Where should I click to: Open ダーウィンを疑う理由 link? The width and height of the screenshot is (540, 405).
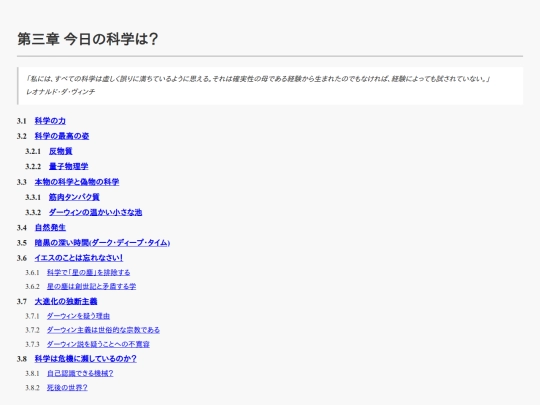pos(78,316)
